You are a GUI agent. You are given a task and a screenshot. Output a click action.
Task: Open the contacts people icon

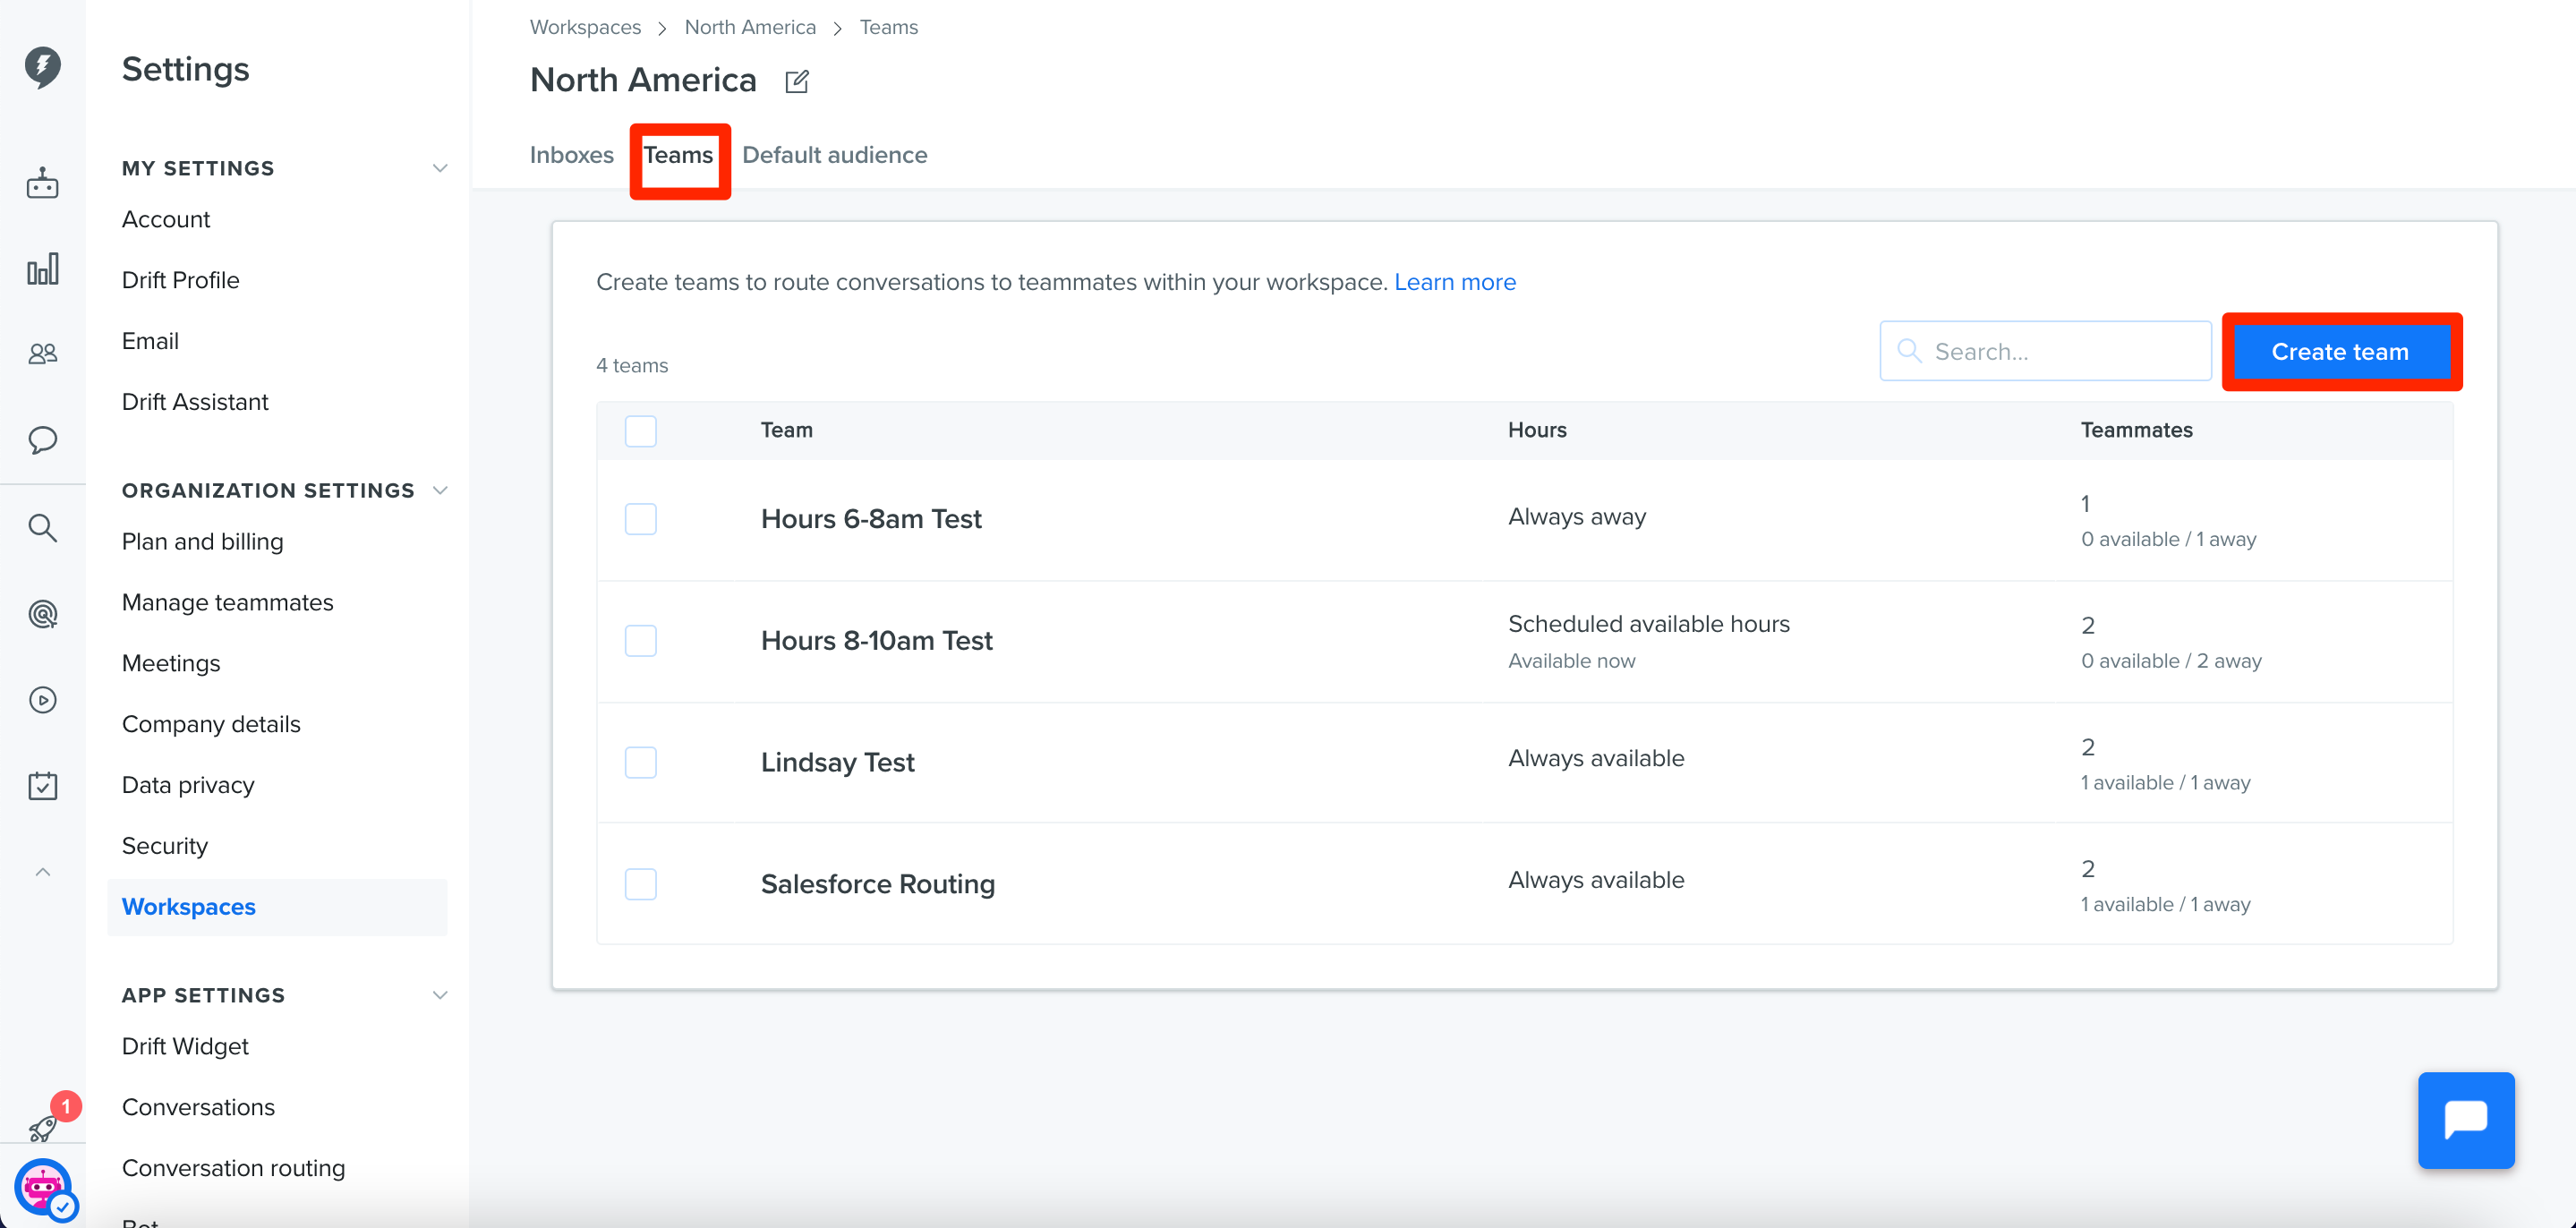click(42, 353)
